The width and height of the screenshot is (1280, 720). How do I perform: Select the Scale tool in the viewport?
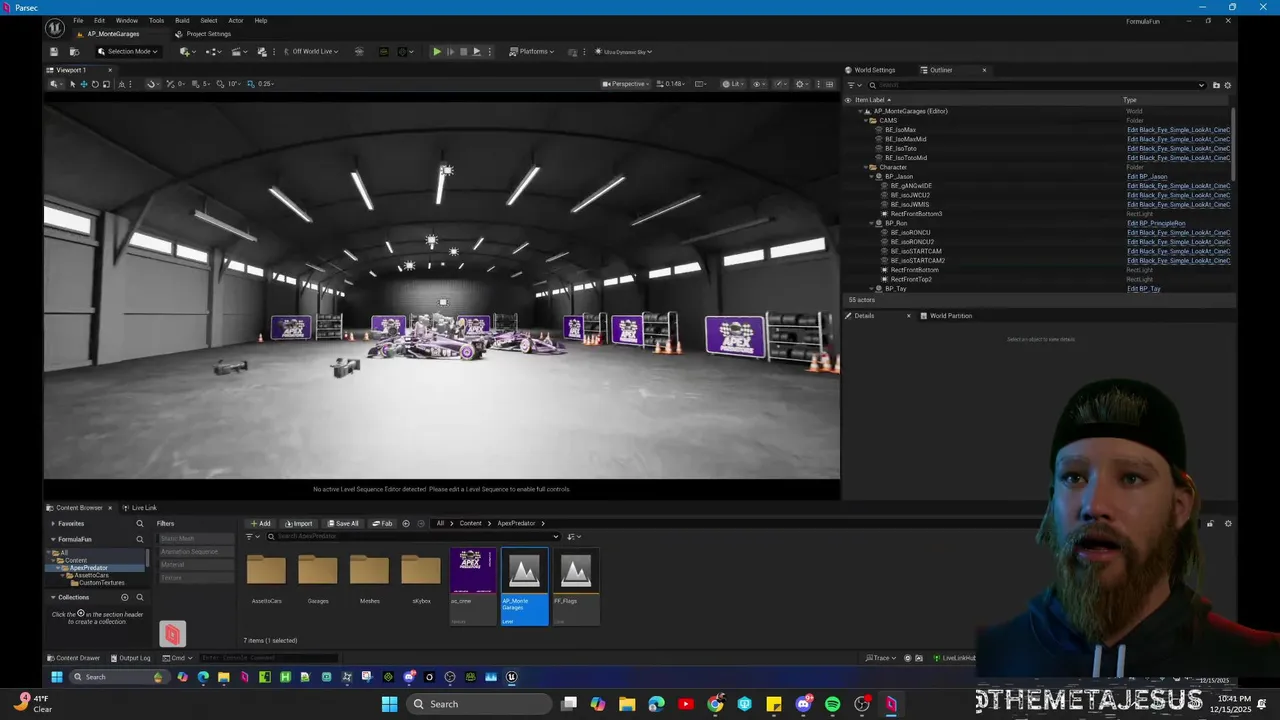[x=106, y=84]
